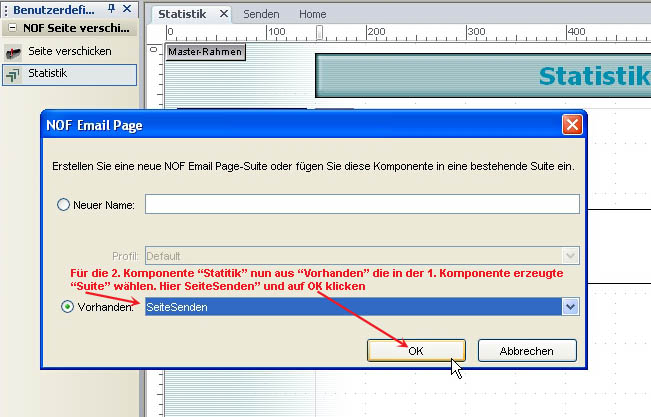Click into the Neuer Name text field
Image resolution: width=651 pixels, height=417 pixels.
[362, 204]
